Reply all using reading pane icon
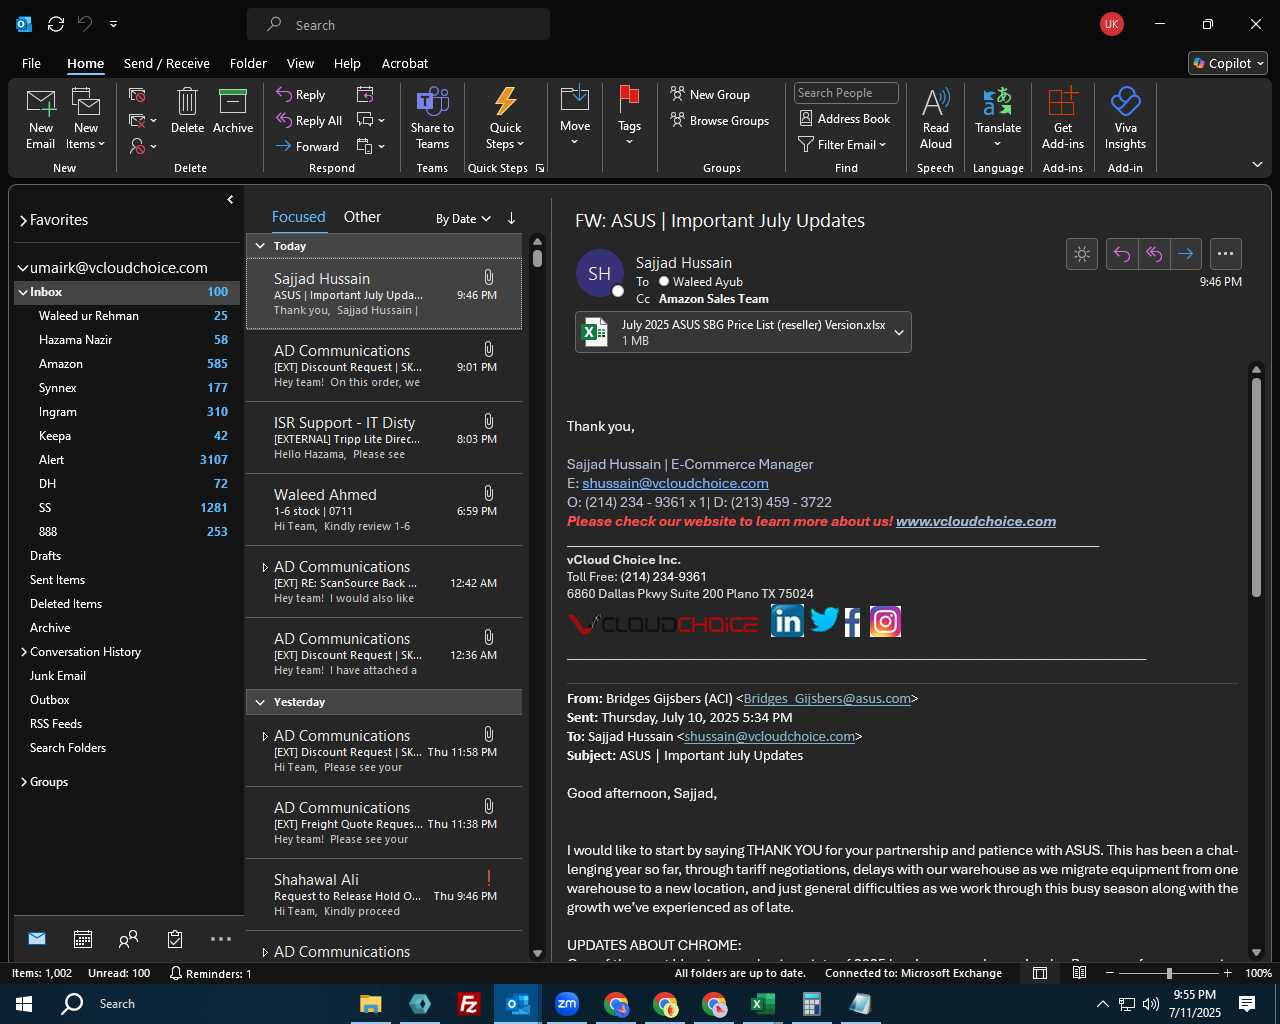Screen dimensions: 1280x1024 [x=1154, y=254]
